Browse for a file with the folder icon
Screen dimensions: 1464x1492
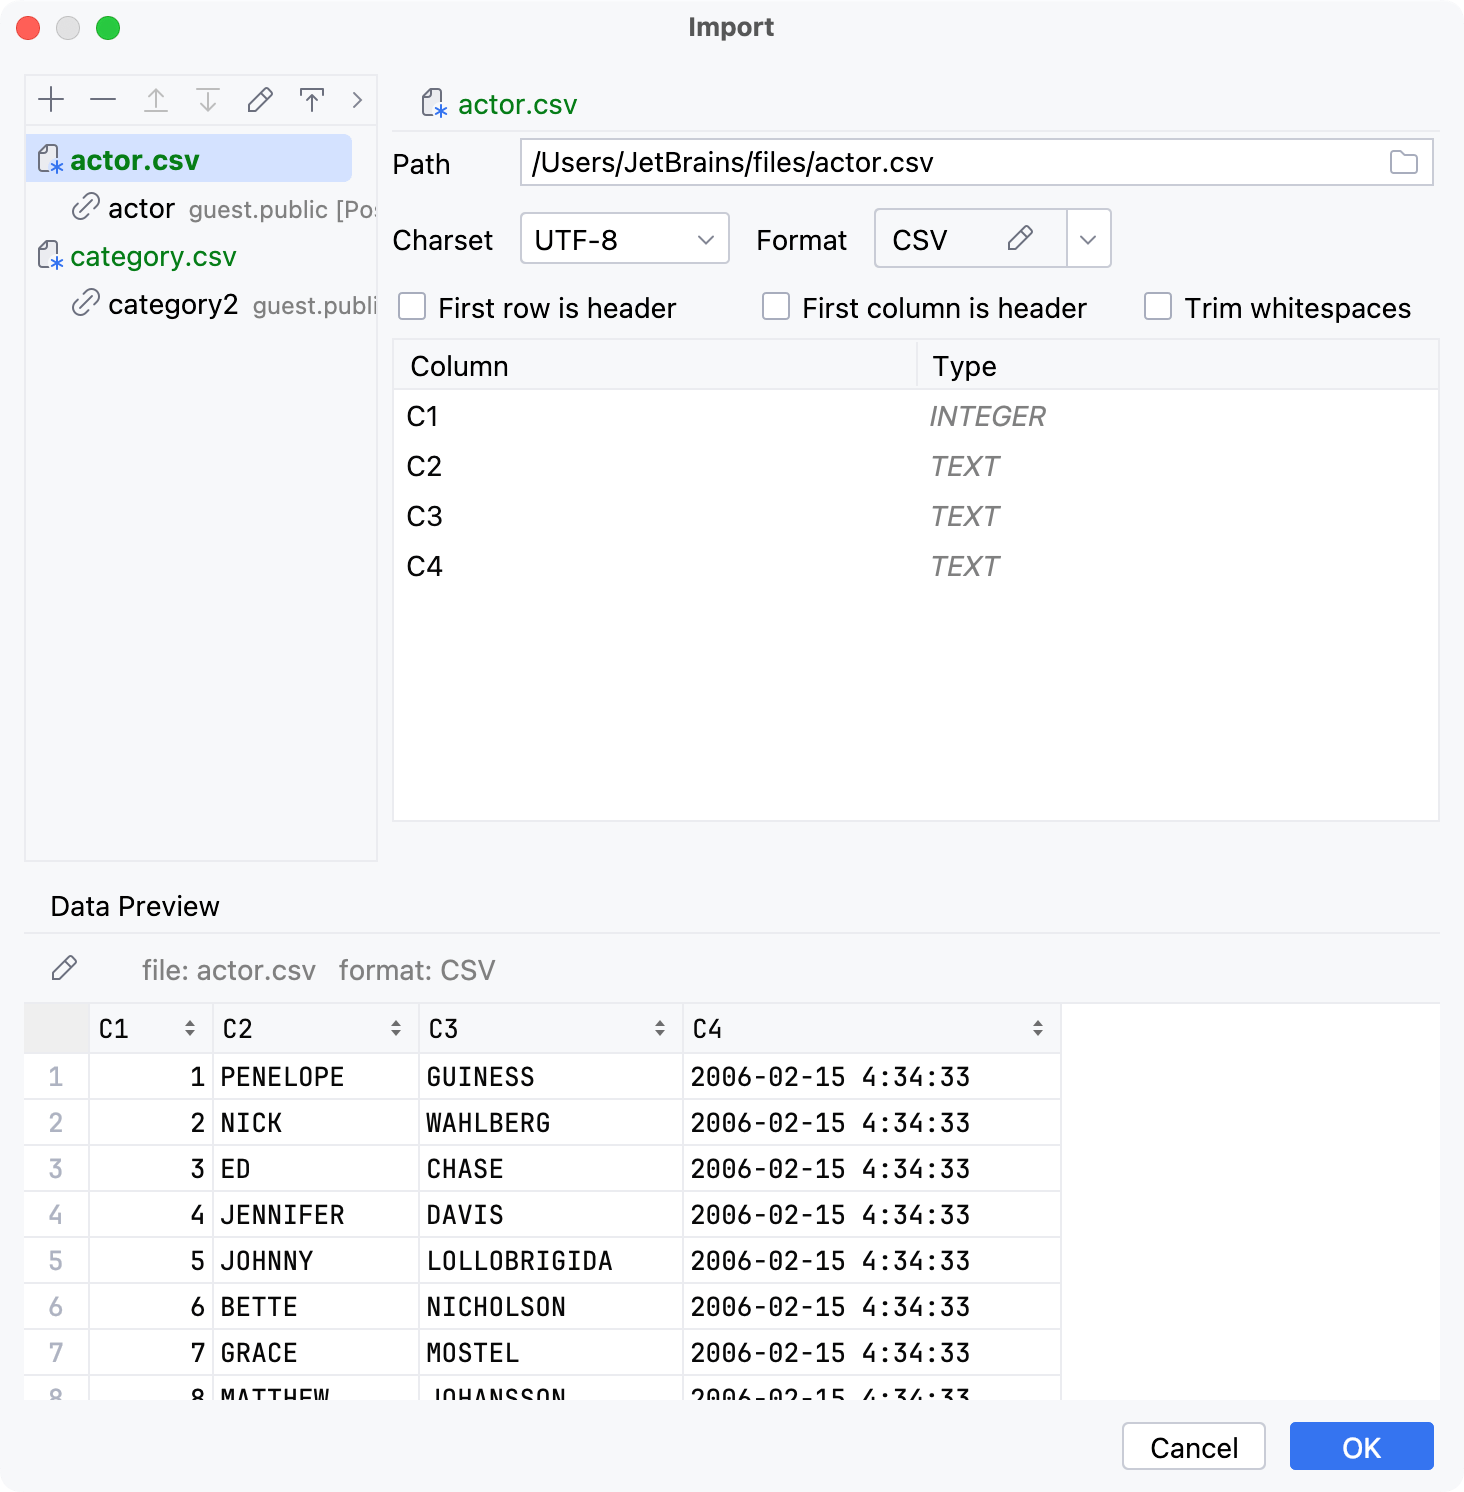click(x=1404, y=162)
